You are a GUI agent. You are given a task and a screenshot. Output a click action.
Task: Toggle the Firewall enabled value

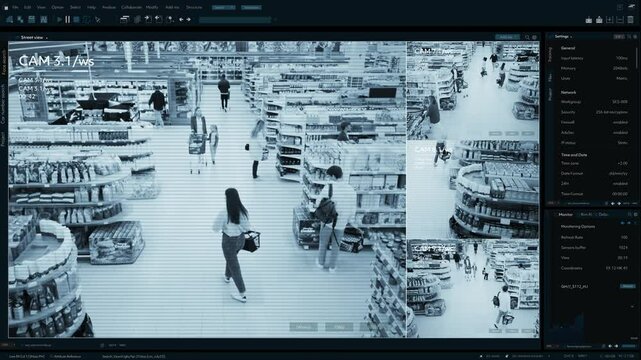pyautogui.click(x=620, y=122)
